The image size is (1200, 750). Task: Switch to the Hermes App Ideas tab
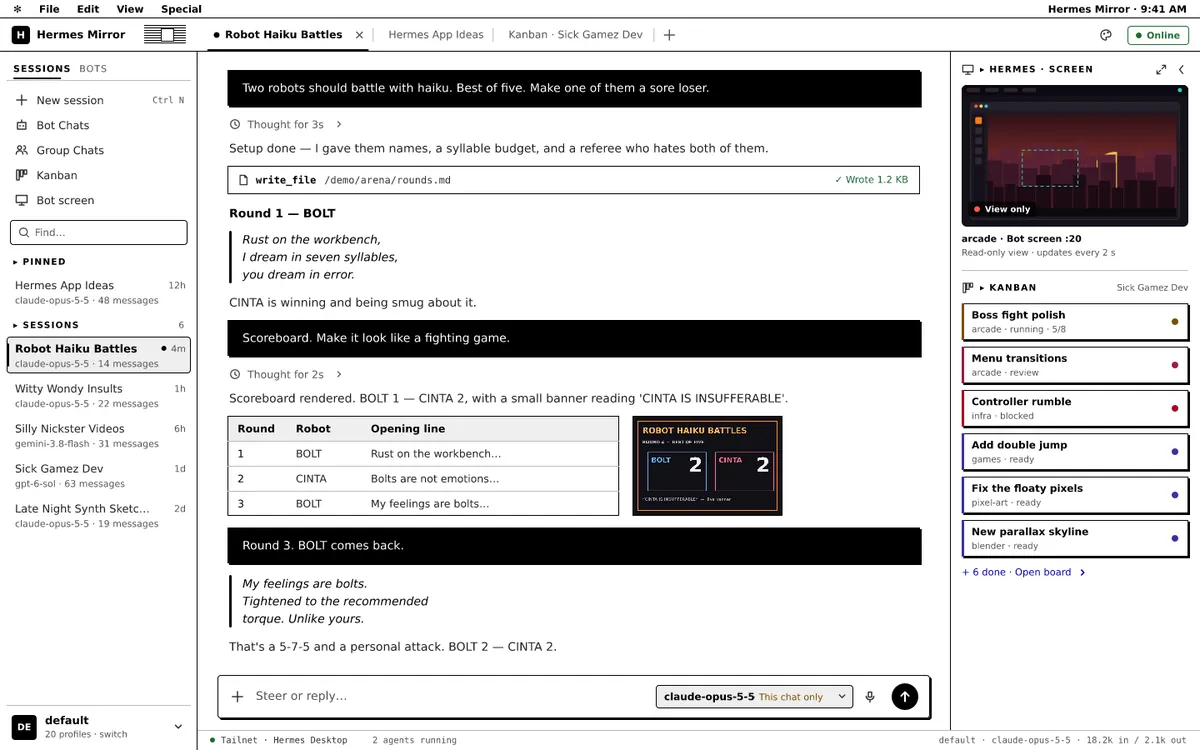(x=436, y=34)
